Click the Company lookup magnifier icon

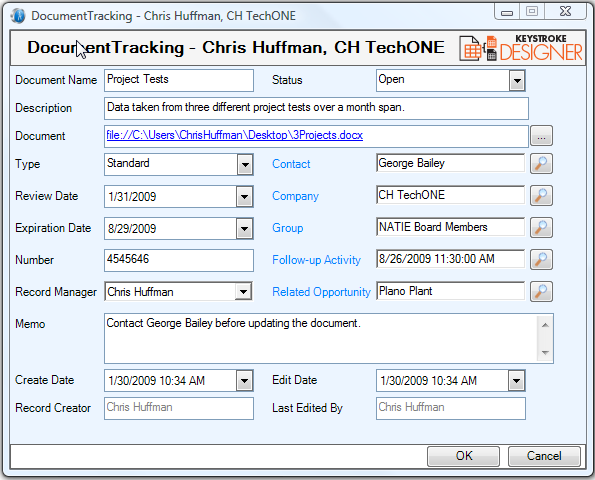pos(541,195)
